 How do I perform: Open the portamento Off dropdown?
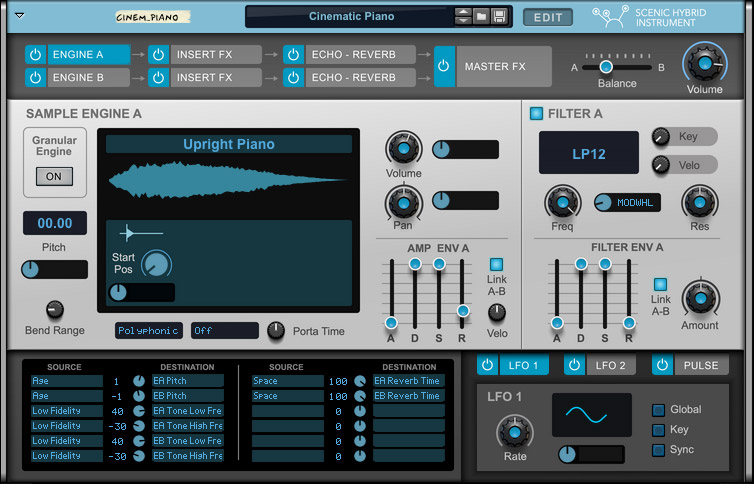click(225, 331)
